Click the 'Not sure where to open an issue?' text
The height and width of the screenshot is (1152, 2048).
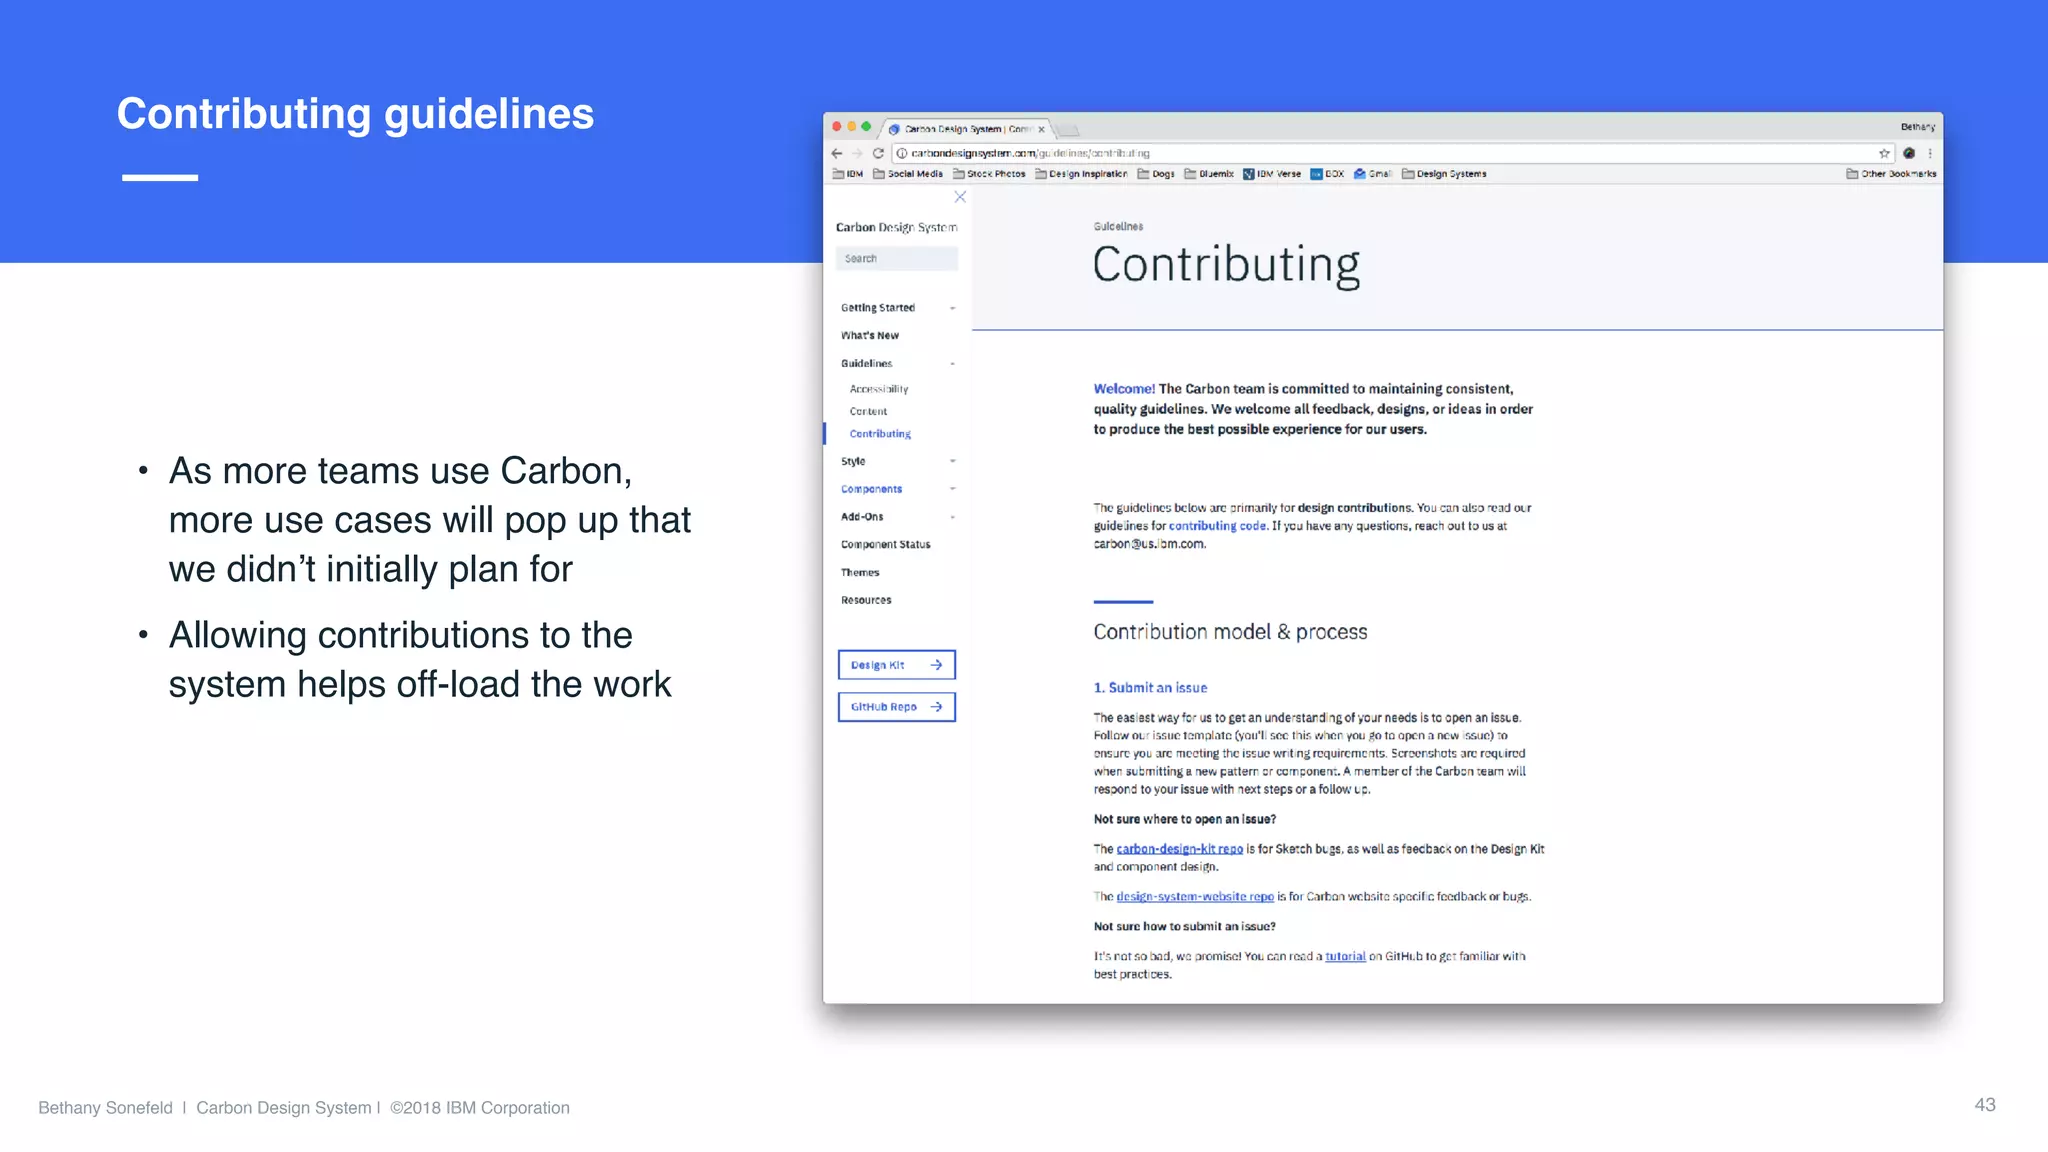tap(1185, 819)
